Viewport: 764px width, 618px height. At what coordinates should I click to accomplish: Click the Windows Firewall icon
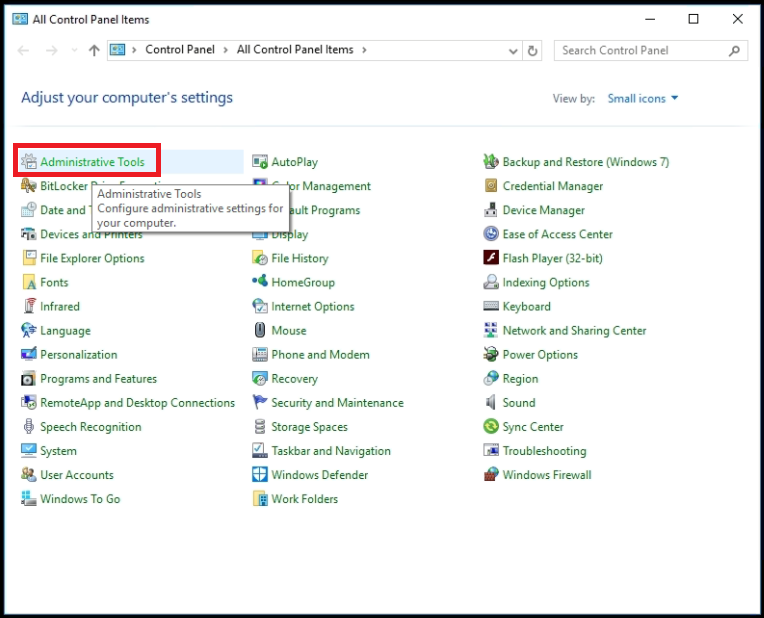(491, 474)
